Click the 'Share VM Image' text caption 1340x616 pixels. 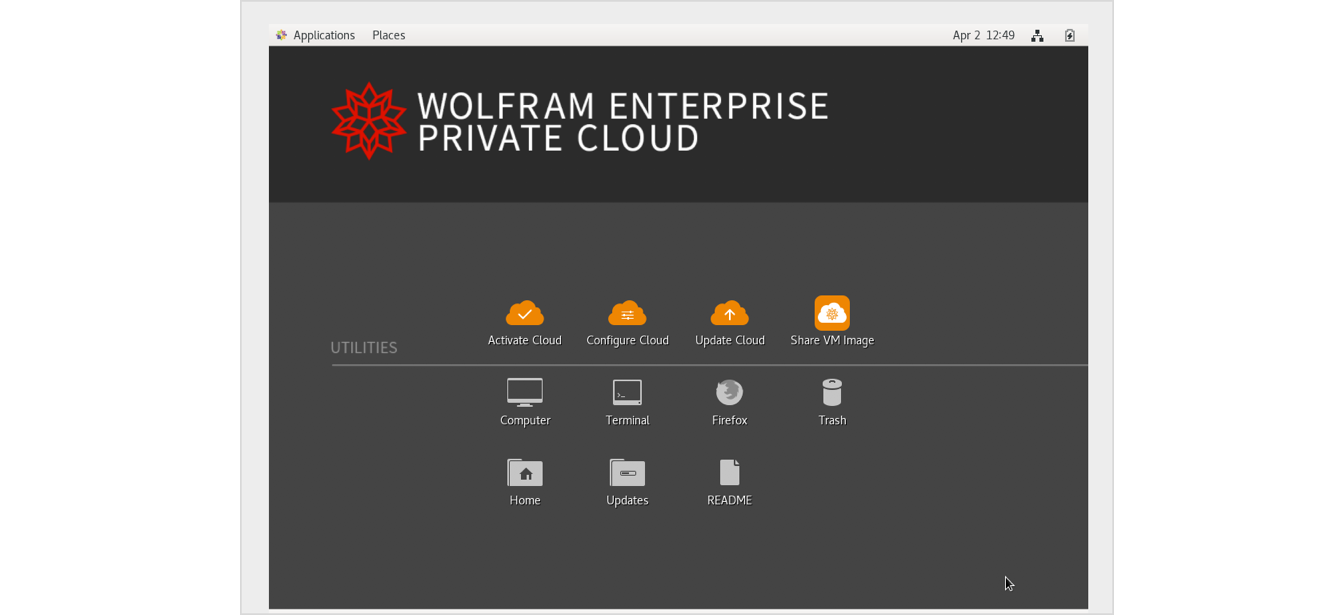pos(832,340)
